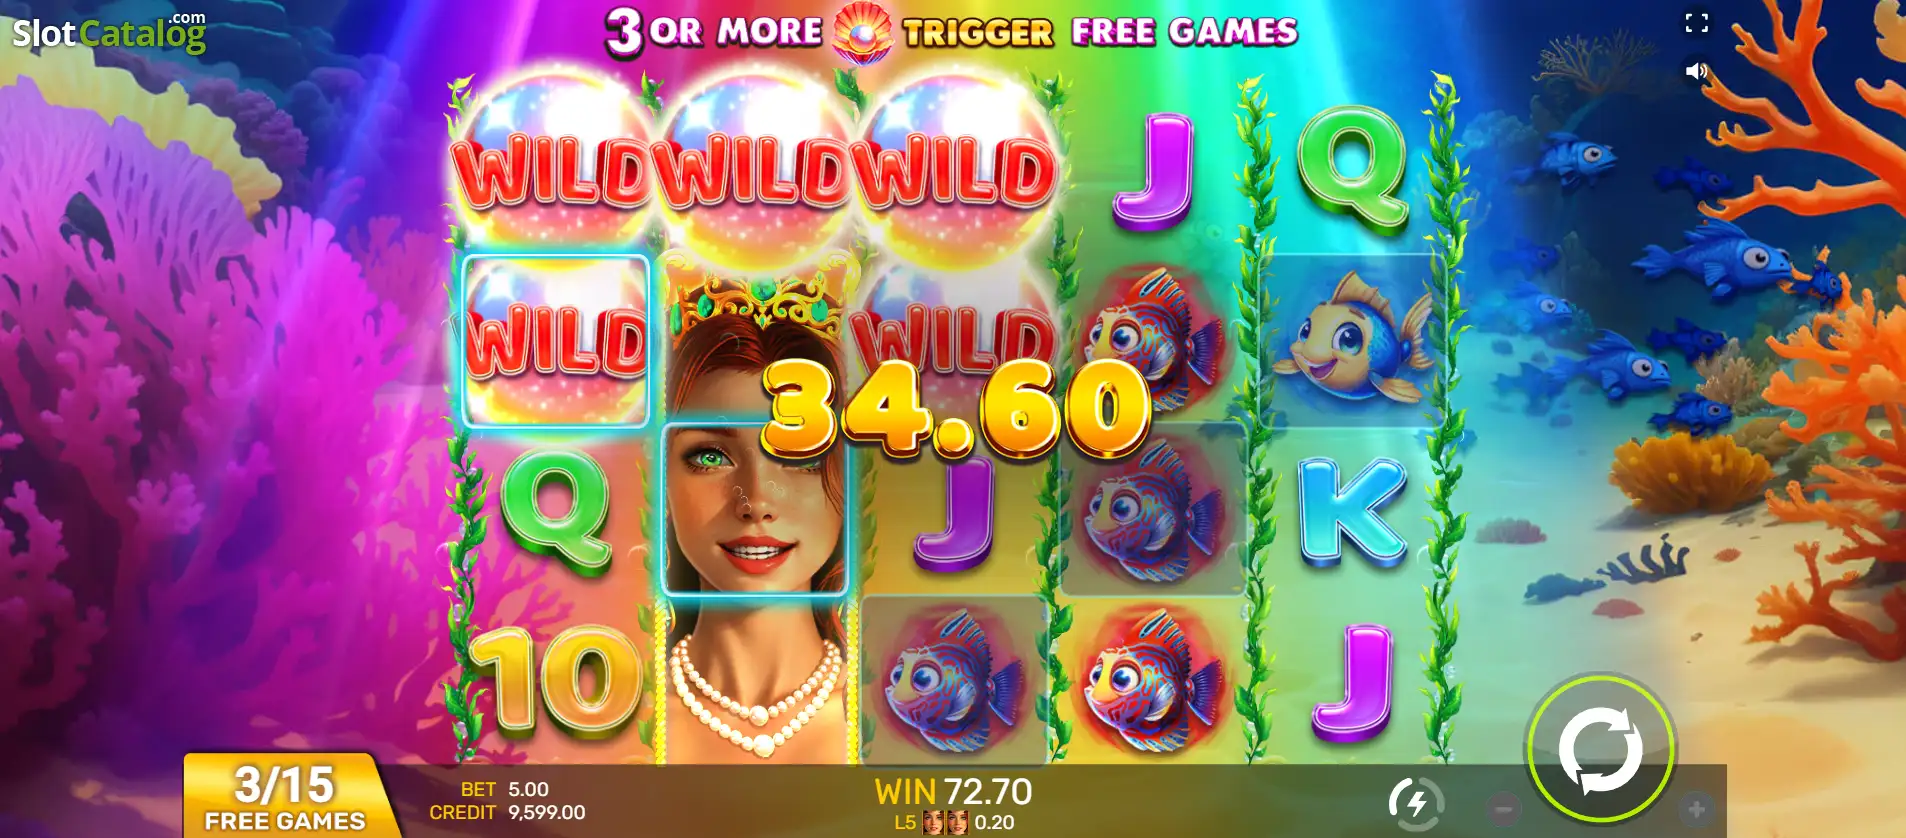Open the SlotCatalog.com logo link

coord(109,32)
